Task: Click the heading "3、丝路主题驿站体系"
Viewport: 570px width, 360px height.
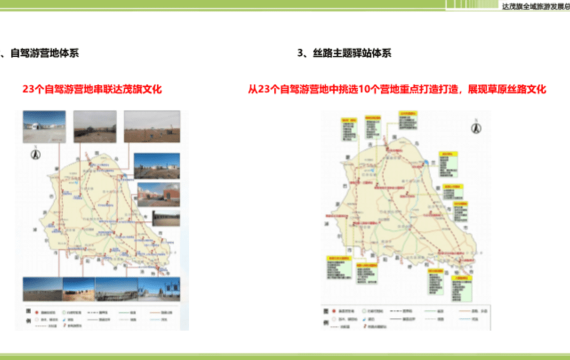Action: click(344, 53)
